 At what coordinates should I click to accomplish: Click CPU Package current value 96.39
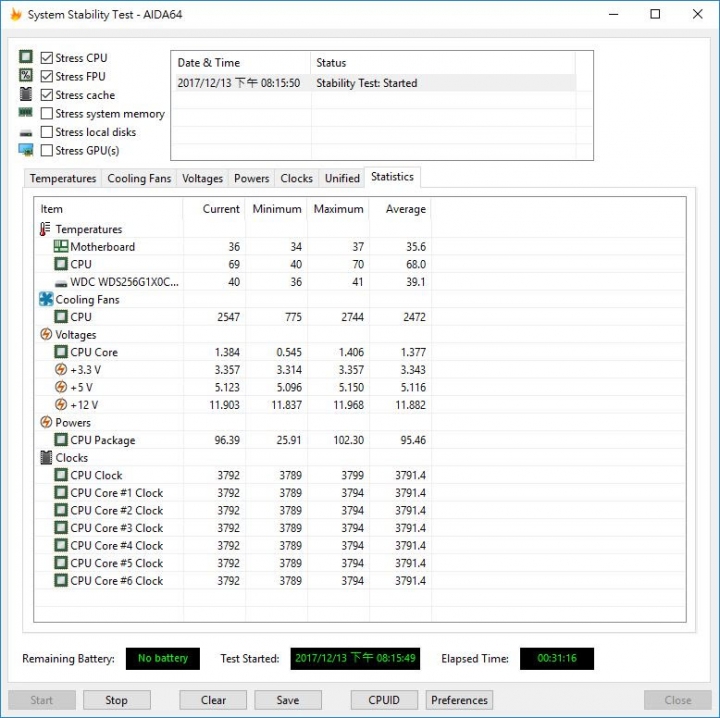coord(227,440)
